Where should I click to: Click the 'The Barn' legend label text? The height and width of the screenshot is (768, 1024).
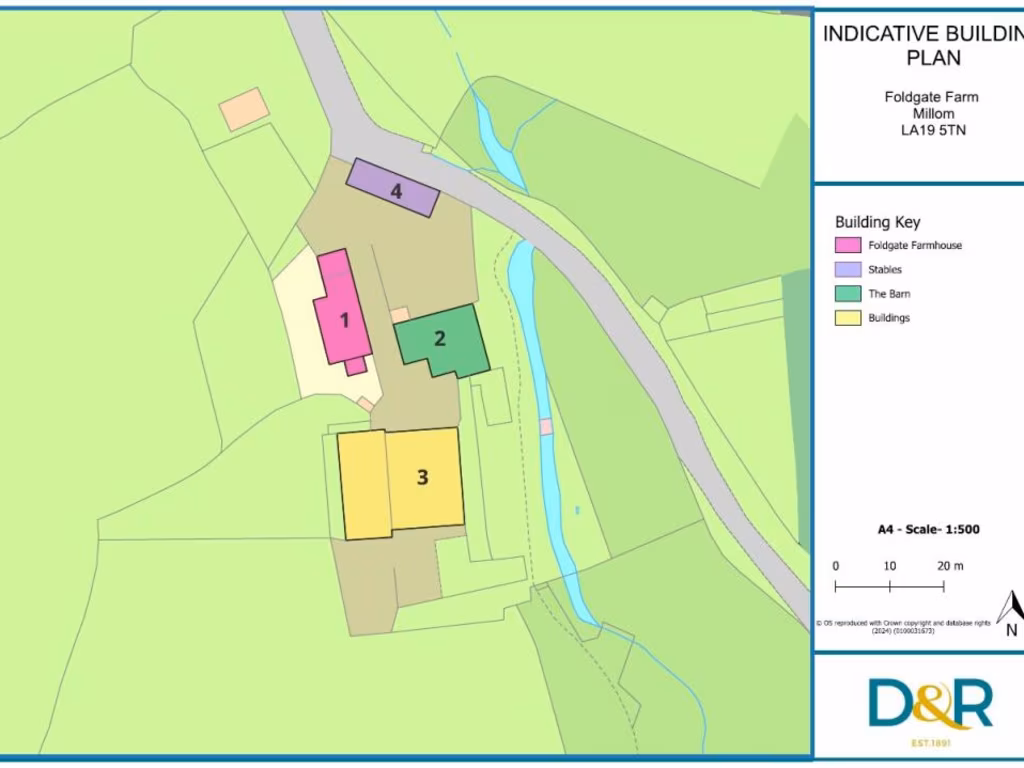888,294
